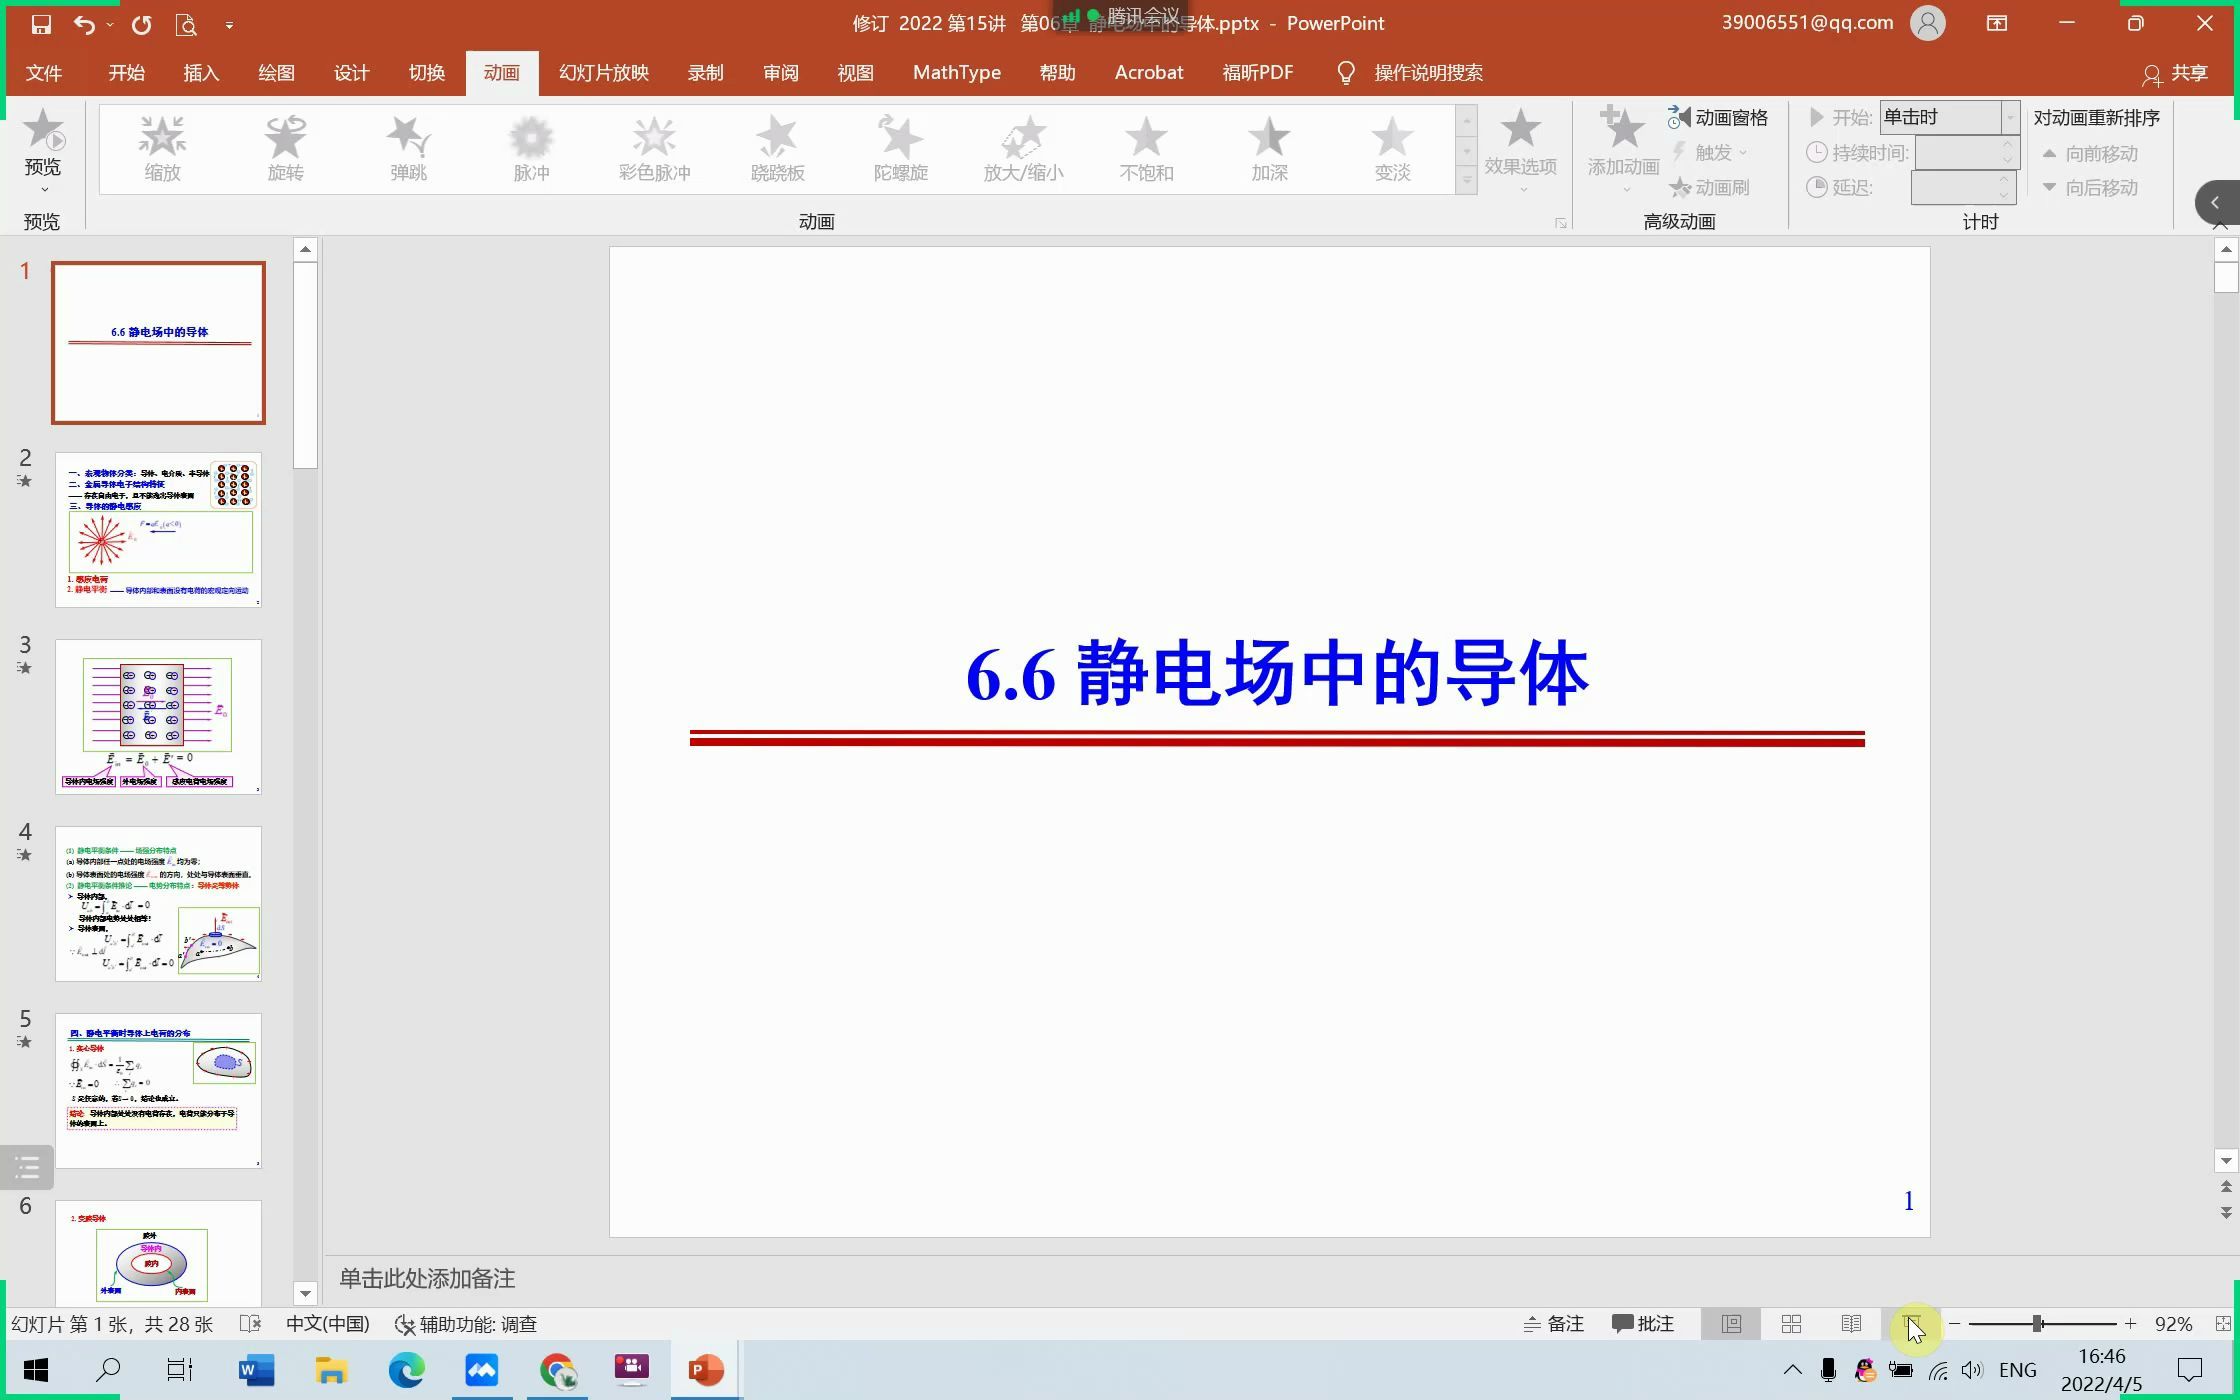Apply the 脉冲 (Pulse) animation
Image resolution: width=2240 pixels, height=1400 pixels.
coord(530,148)
